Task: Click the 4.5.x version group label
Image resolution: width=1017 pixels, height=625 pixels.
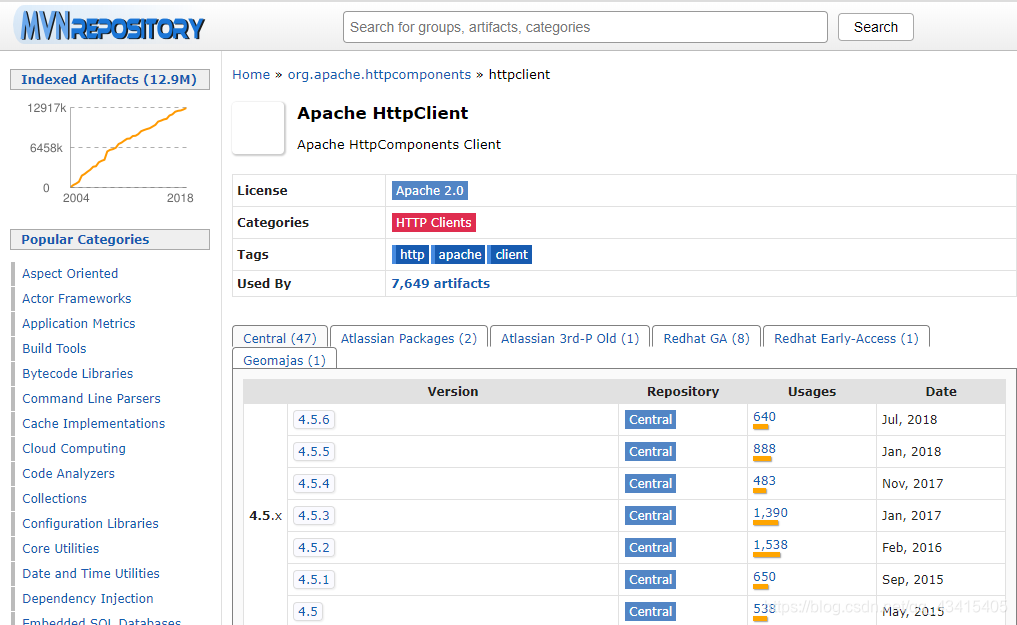Action: [266, 515]
